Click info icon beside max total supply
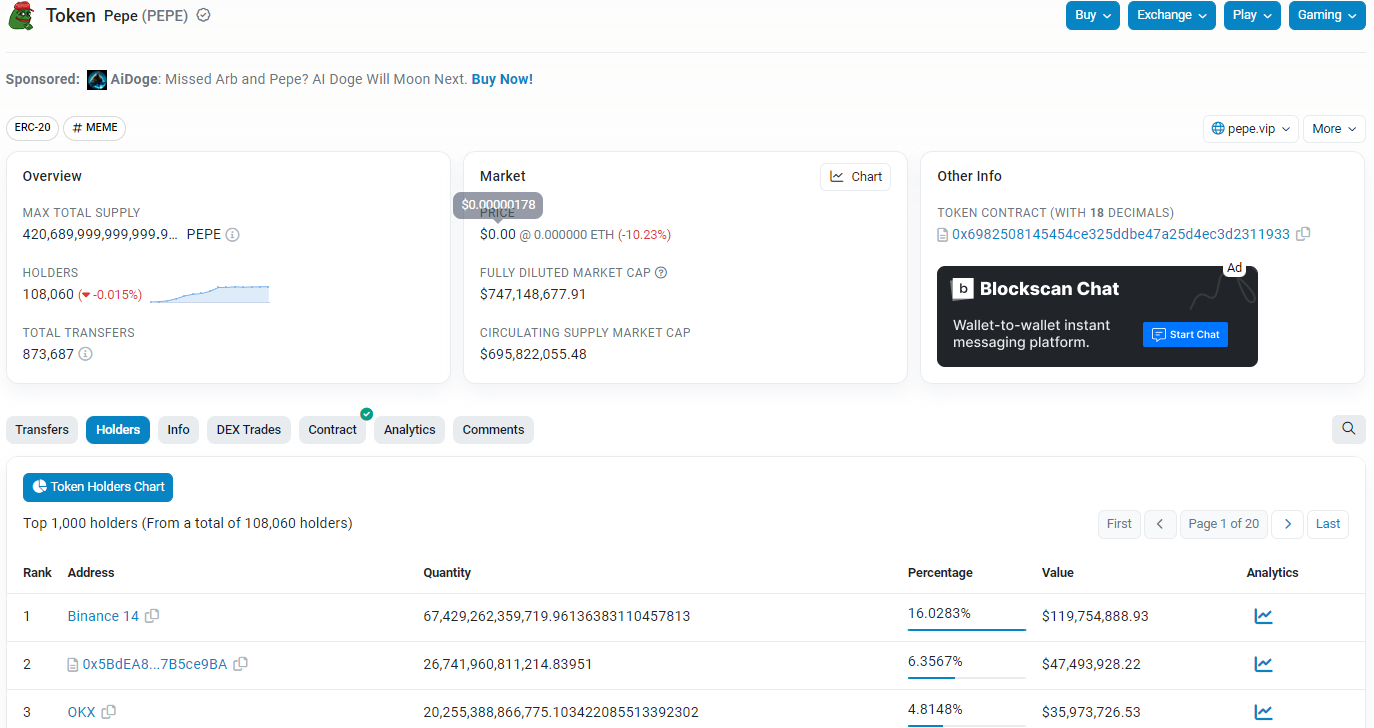Image resolution: width=1374 pixels, height=728 pixels. (x=232, y=235)
